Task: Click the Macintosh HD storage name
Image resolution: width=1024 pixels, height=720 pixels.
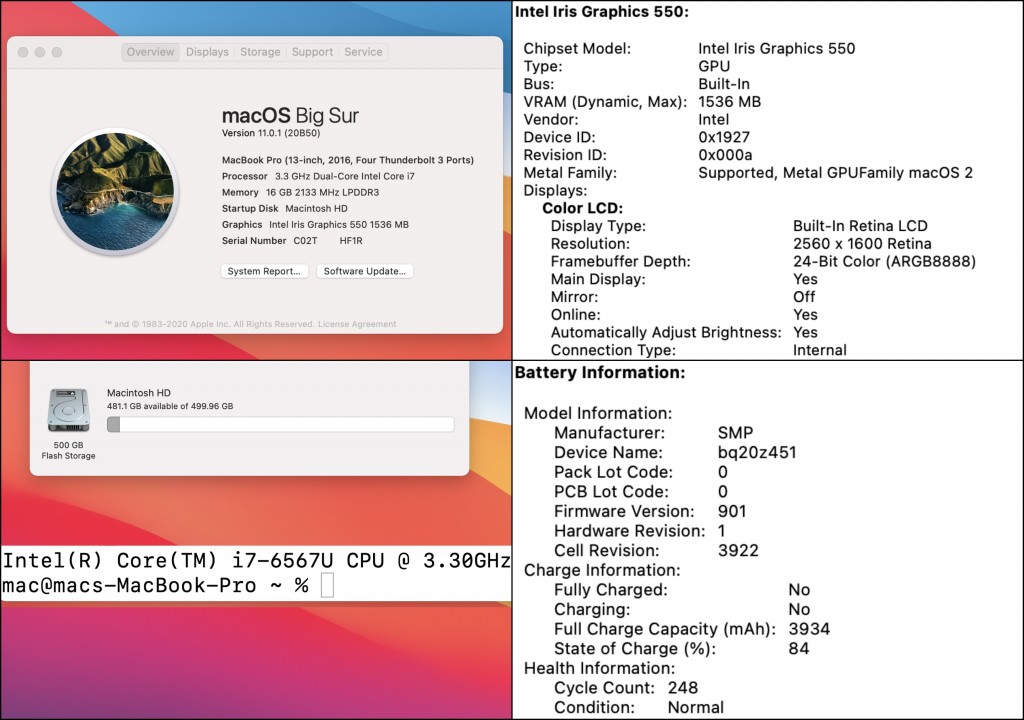Action: (138, 393)
